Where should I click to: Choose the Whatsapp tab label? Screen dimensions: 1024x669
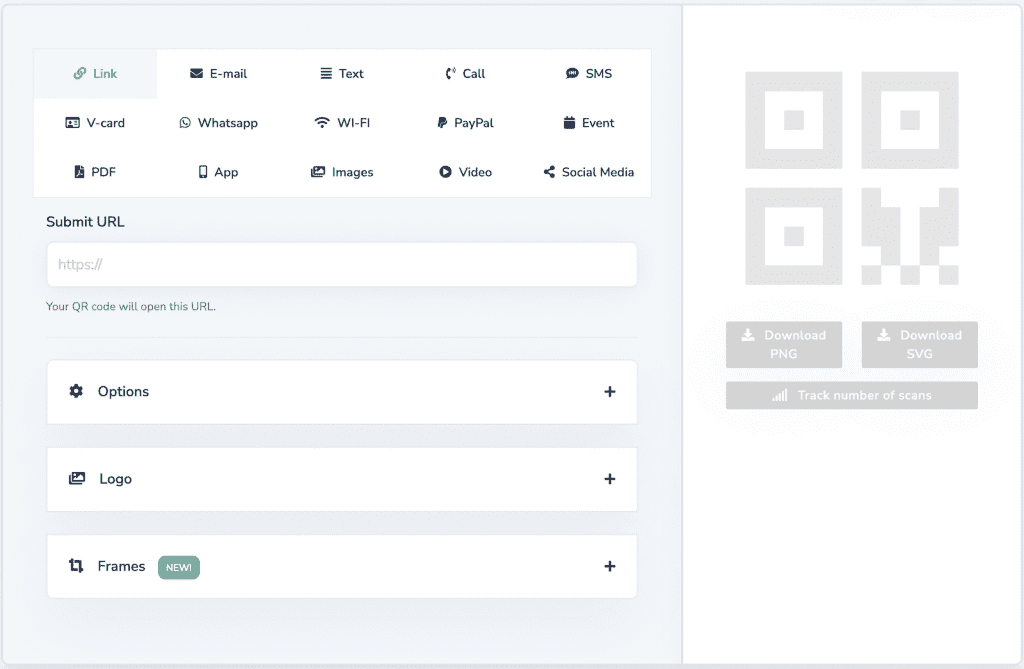pos(228,123)
